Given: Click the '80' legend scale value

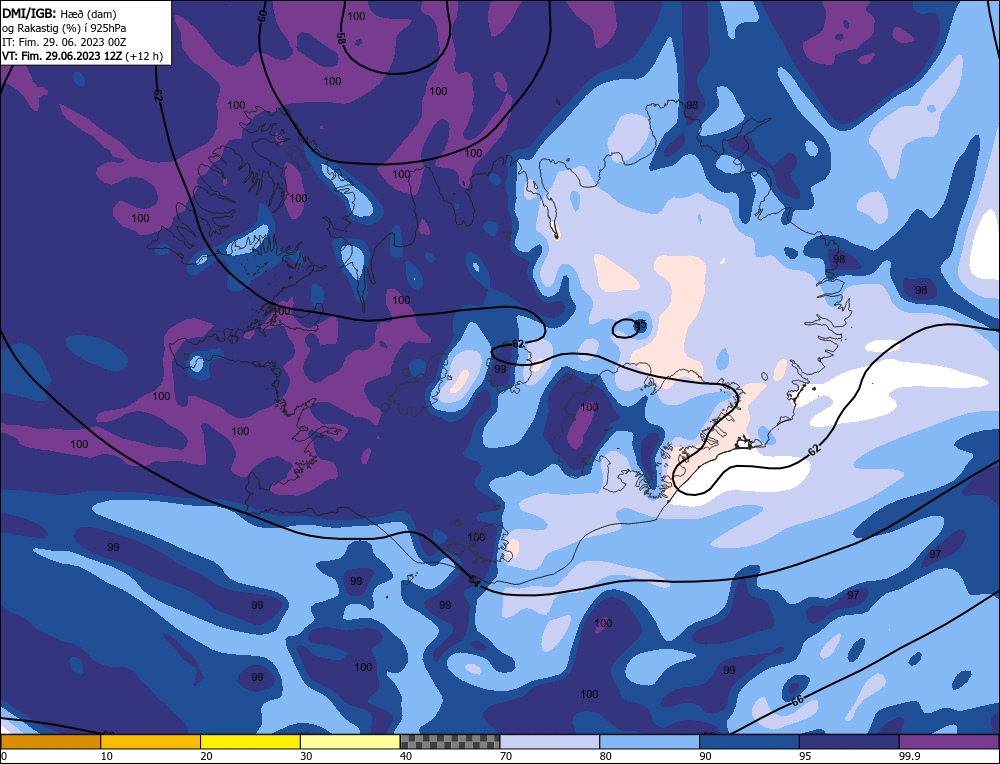Looking at the screenshot, I should coord(605,756).
